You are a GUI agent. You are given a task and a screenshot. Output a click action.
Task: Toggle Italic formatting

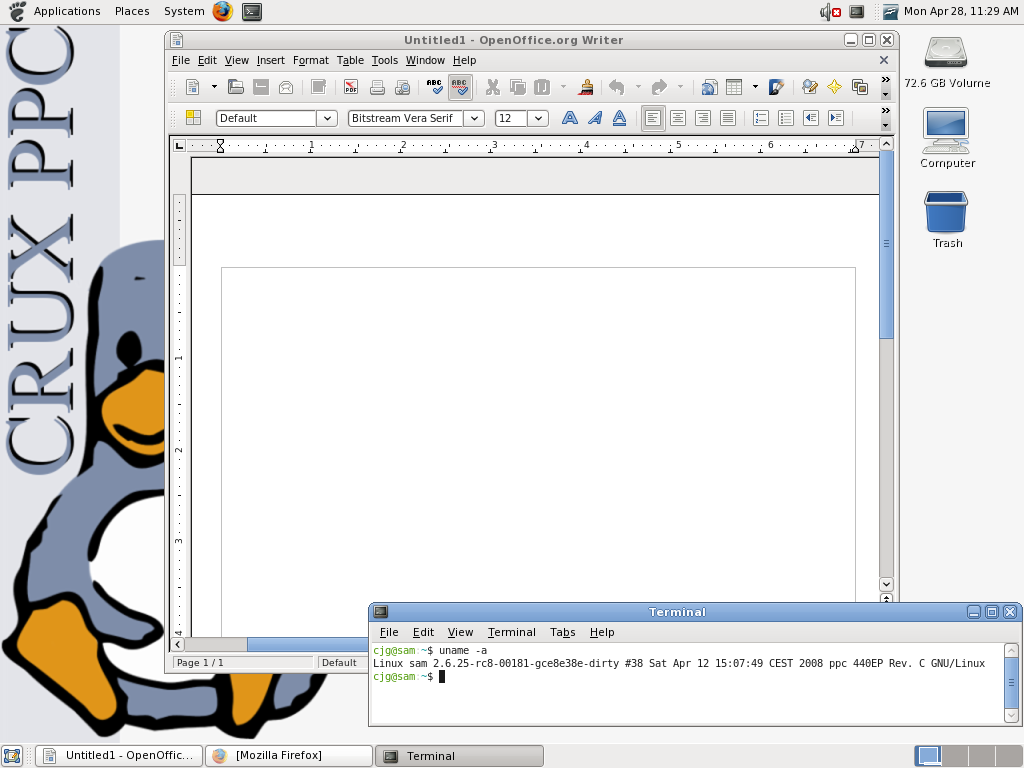(x=595, y=118)
